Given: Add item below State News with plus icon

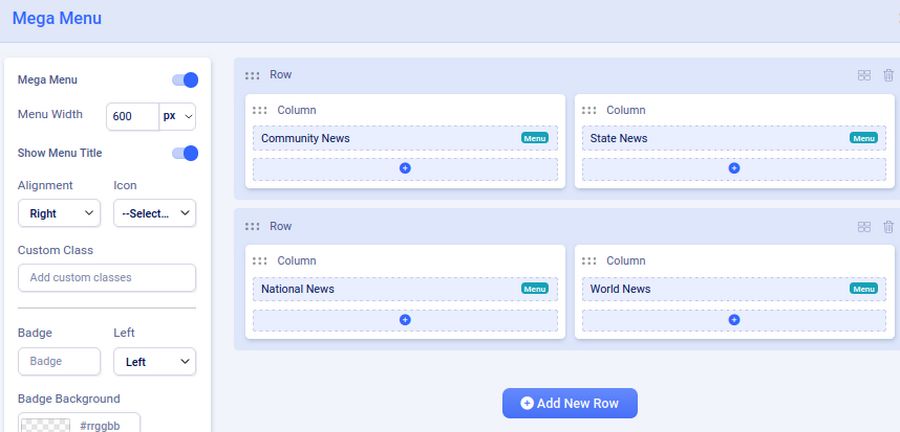Looking at the screenshot, I should (734, 169).
